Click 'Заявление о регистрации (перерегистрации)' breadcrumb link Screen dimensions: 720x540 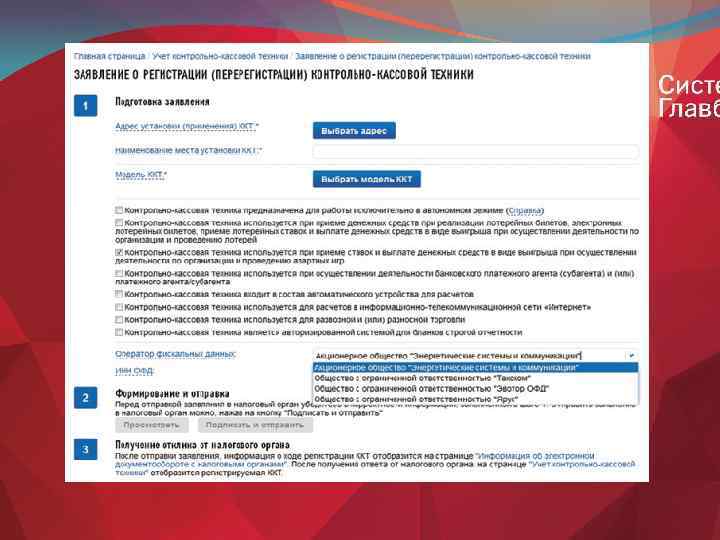(x=443, y=56)
